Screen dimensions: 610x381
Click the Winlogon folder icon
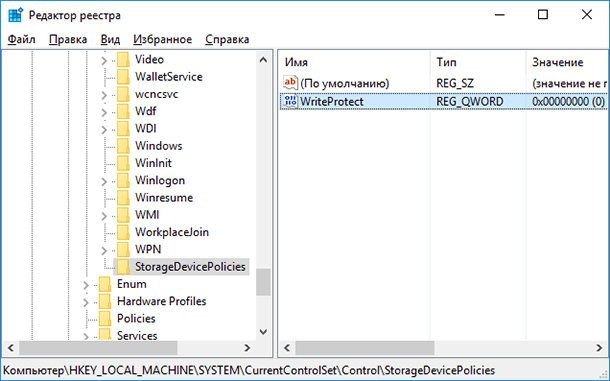coord(123,181)
